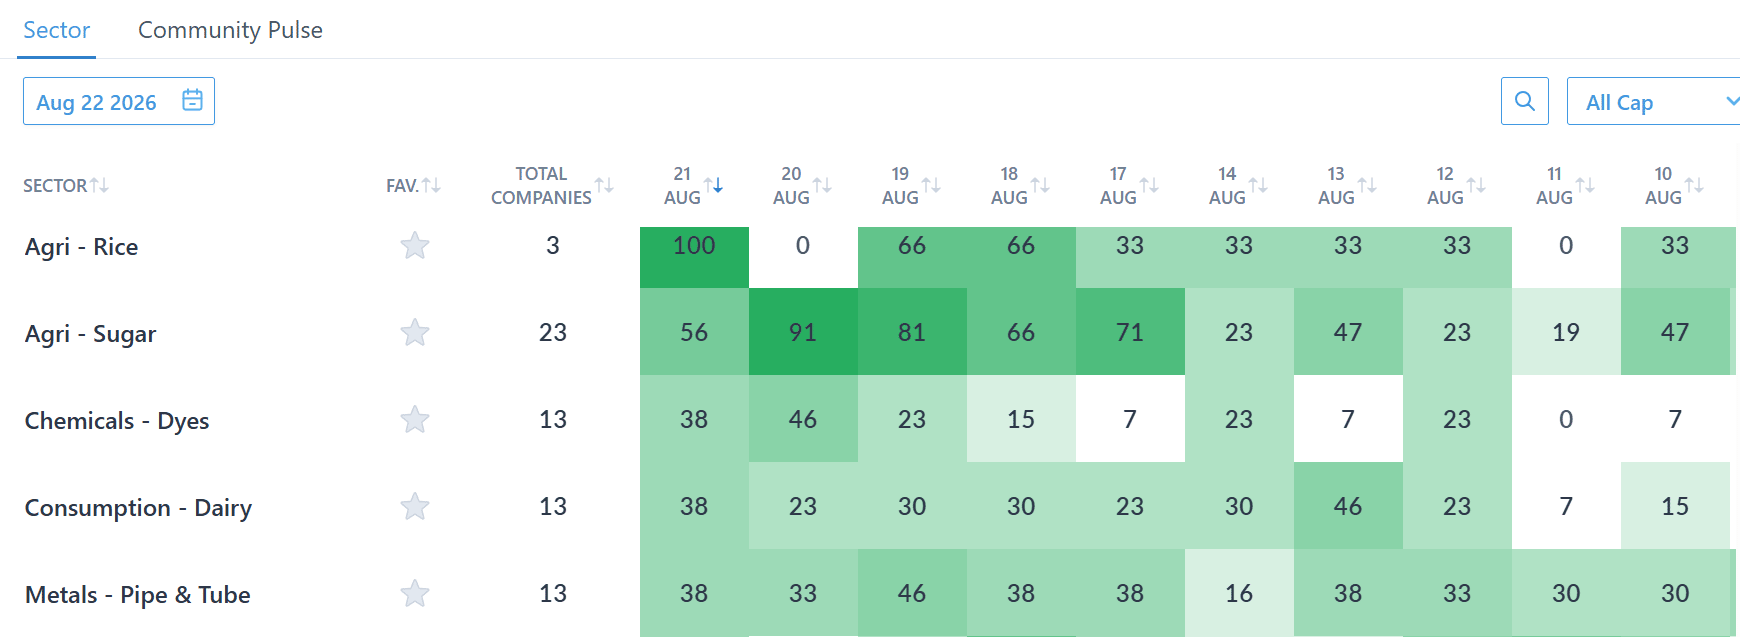The image size is (1740, 637).
Task: Open the Metals - Pipe & Tube sector
Action: point(138,595)
